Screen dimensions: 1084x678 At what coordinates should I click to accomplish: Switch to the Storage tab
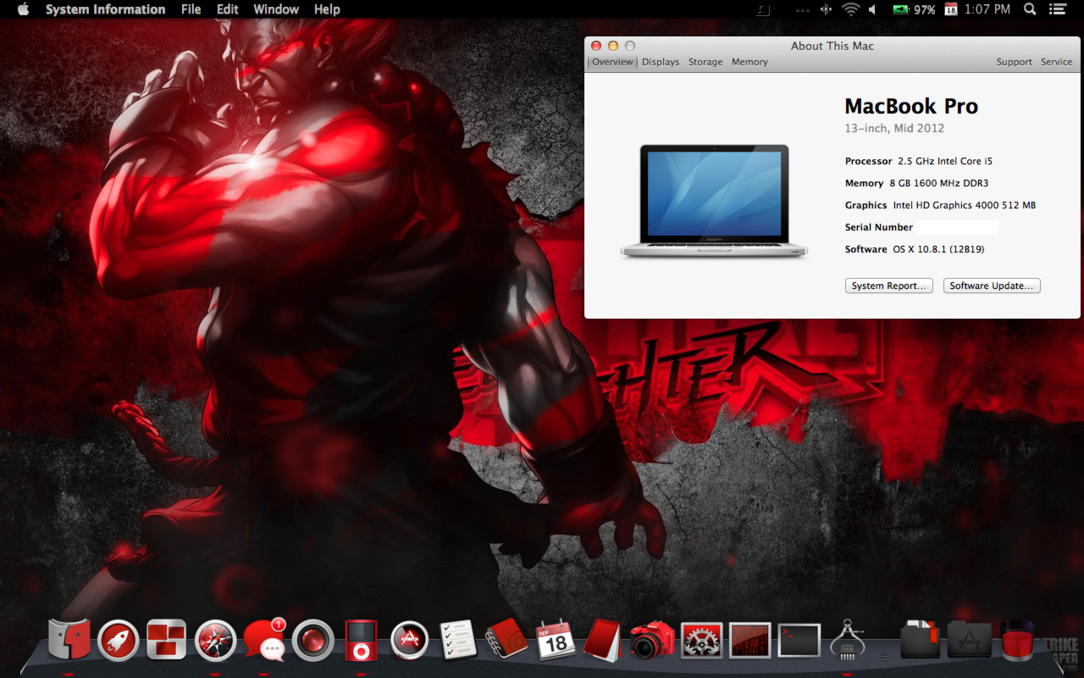pyautogui.click(x=705, y=62)
